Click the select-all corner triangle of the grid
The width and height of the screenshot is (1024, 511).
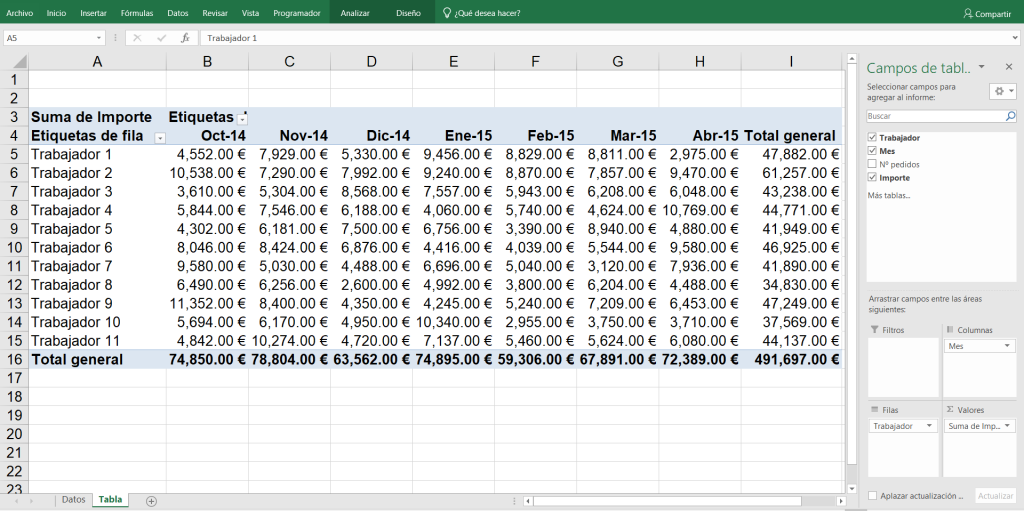pyautogui.click(x=14, y=61)
